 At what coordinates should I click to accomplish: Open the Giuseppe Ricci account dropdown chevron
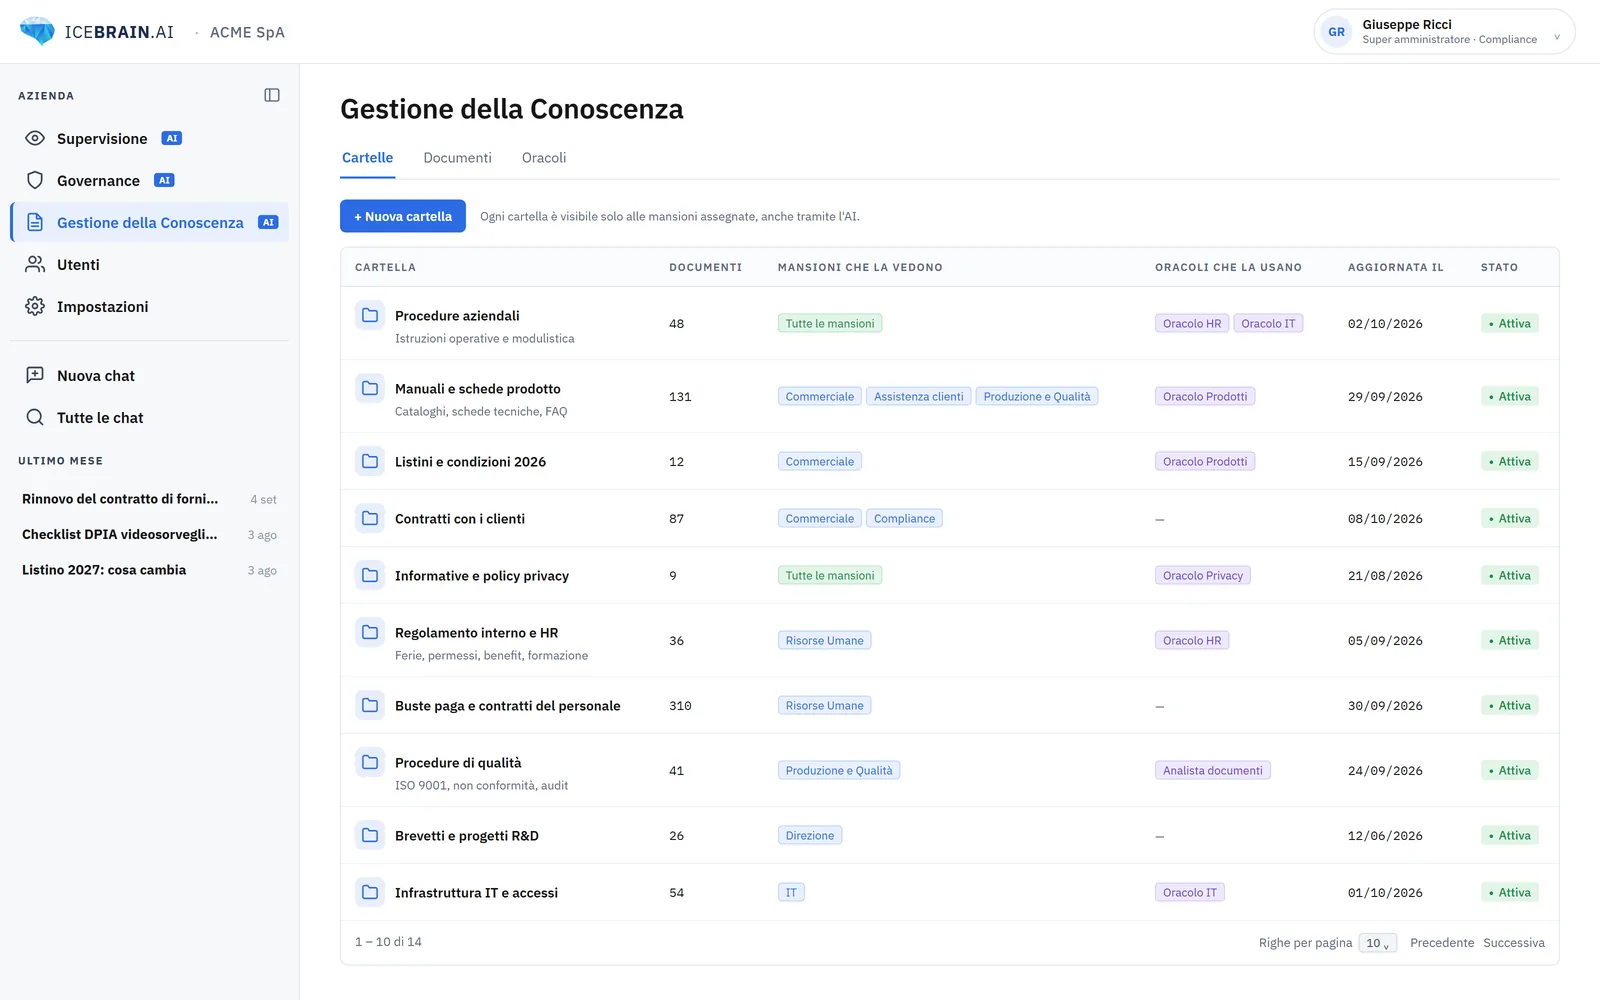(1556, 37)
